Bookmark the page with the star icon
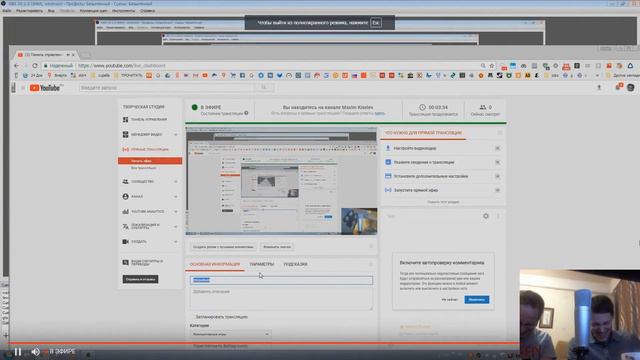 (492, 65)
